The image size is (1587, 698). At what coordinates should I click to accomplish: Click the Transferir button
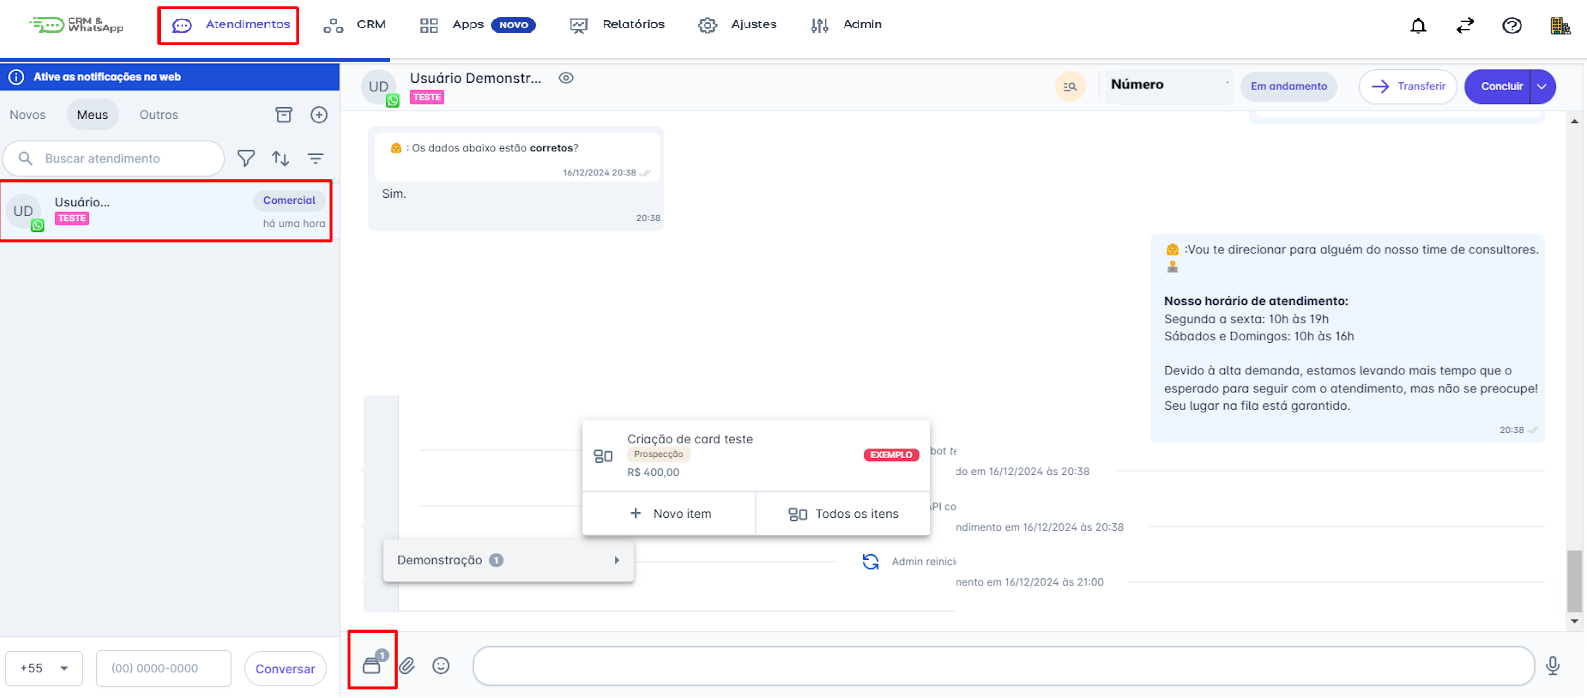[1408, 87]
